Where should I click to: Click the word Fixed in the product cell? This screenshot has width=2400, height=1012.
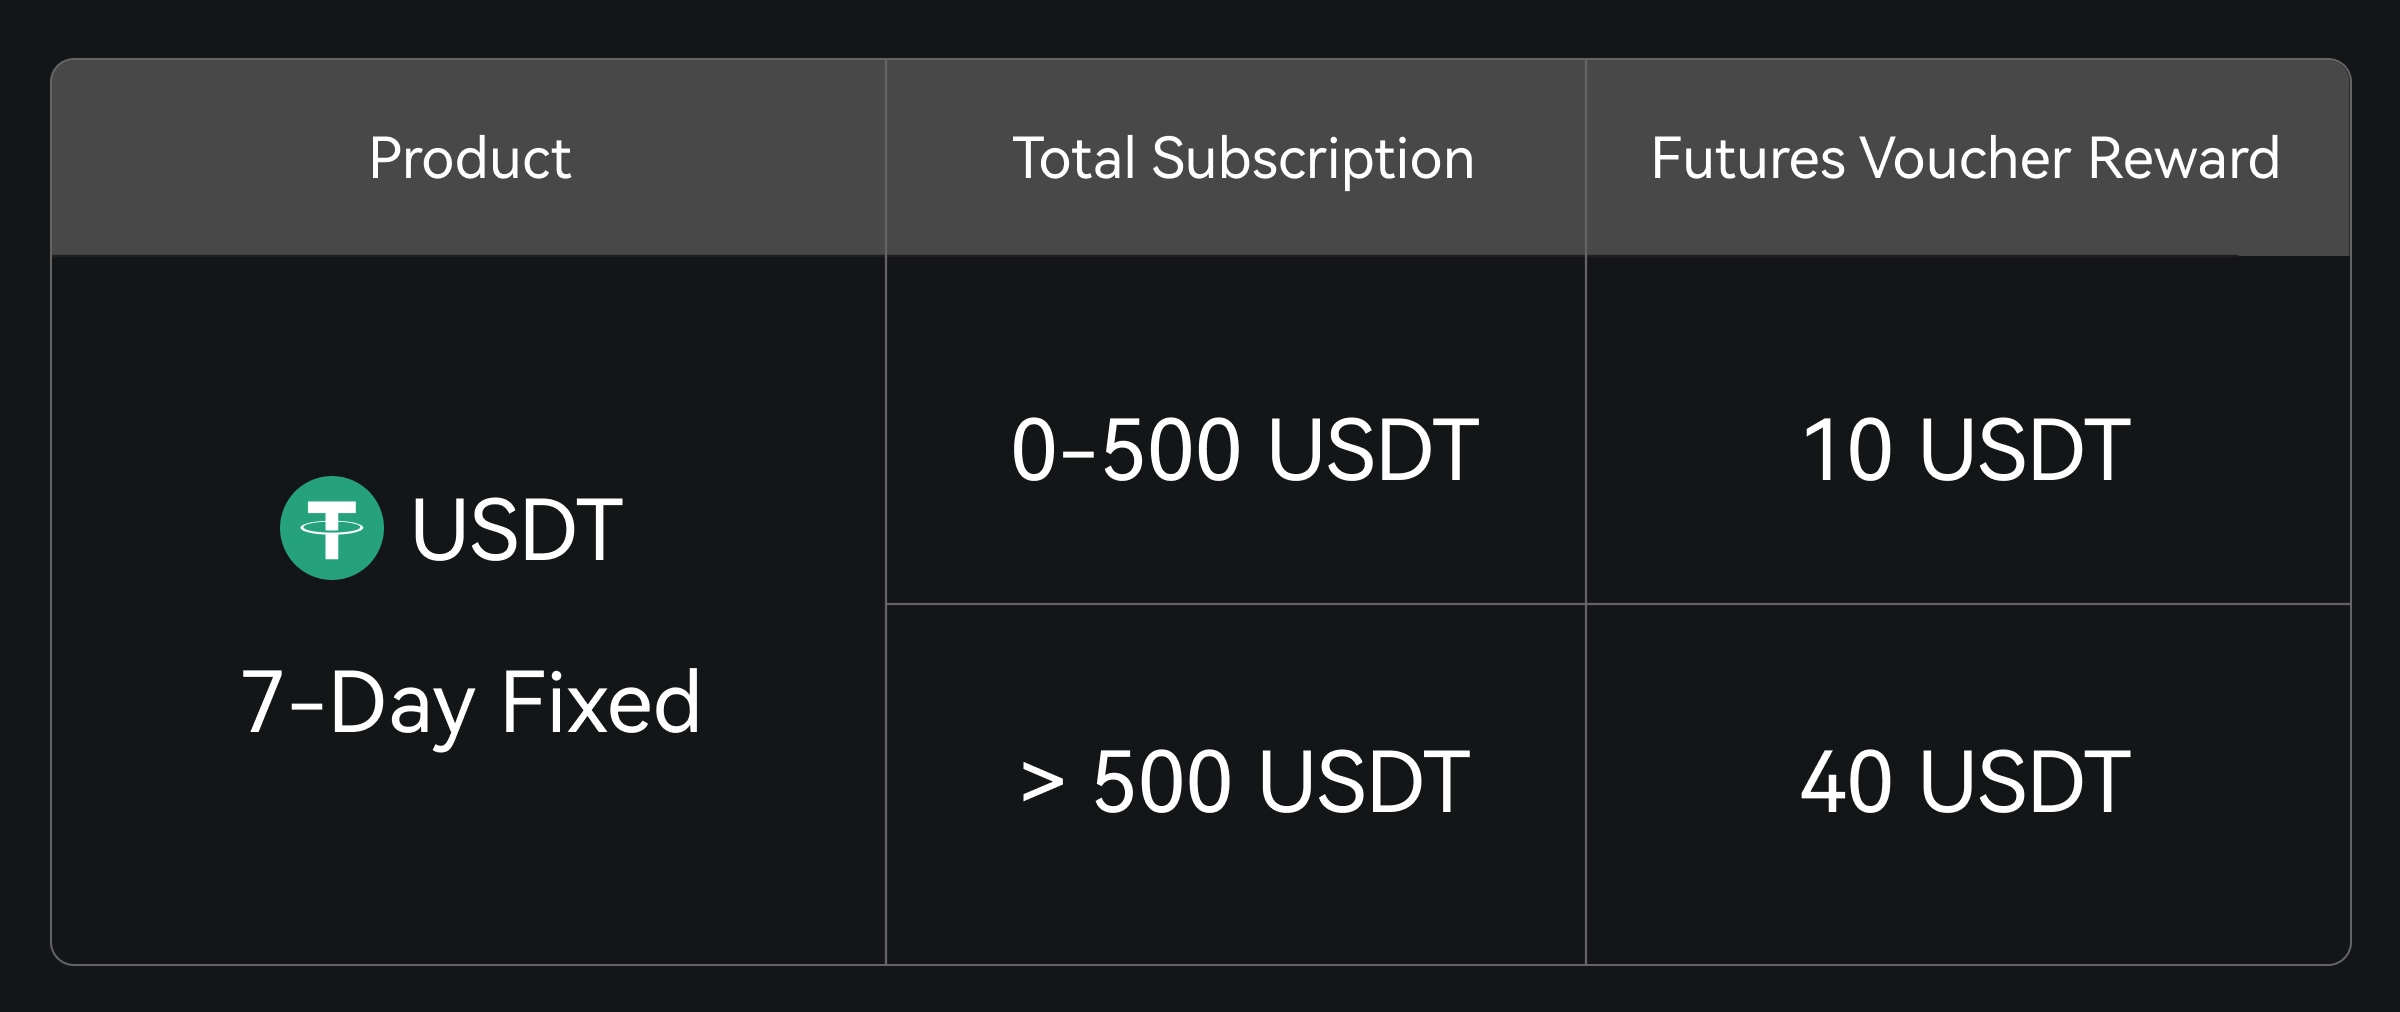[600, 703]
